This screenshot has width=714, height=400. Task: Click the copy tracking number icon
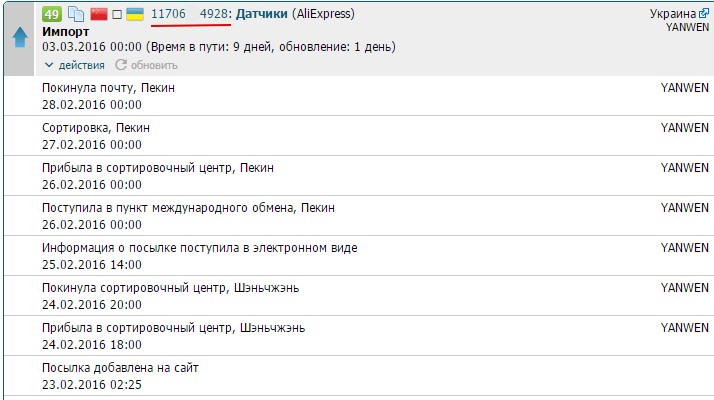(76, 15)
